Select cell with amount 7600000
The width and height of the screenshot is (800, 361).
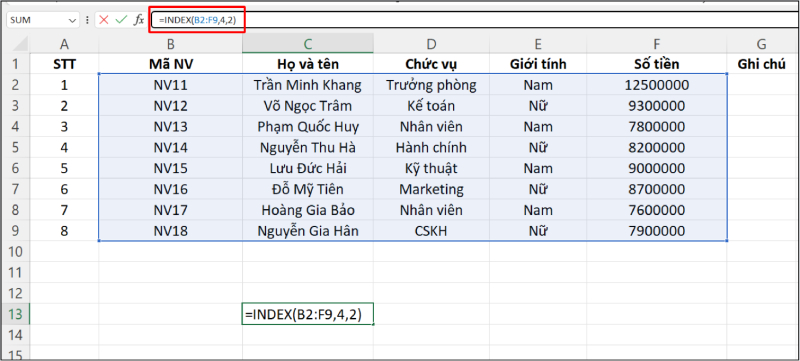(657, 210)
